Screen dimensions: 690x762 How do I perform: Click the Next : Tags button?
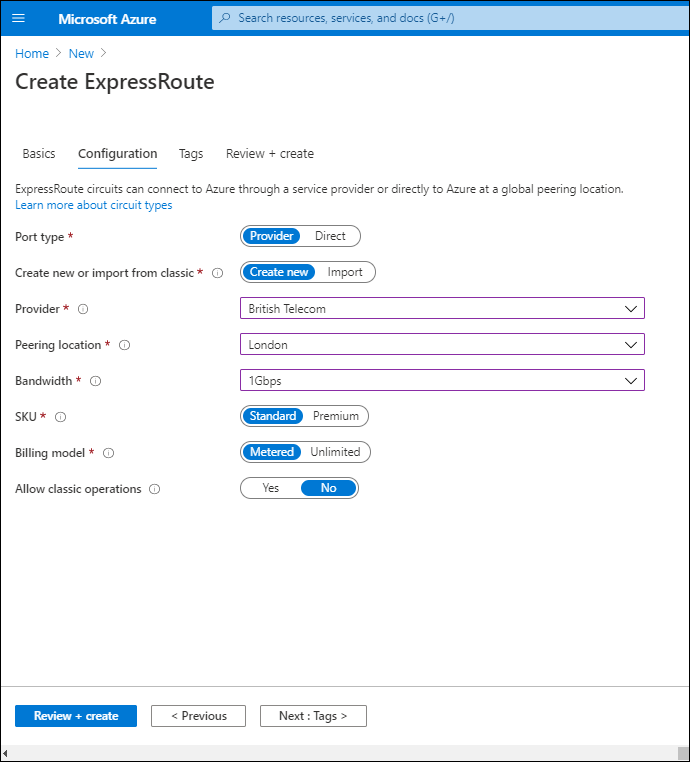pyautogui.click(x=313, y=716)
